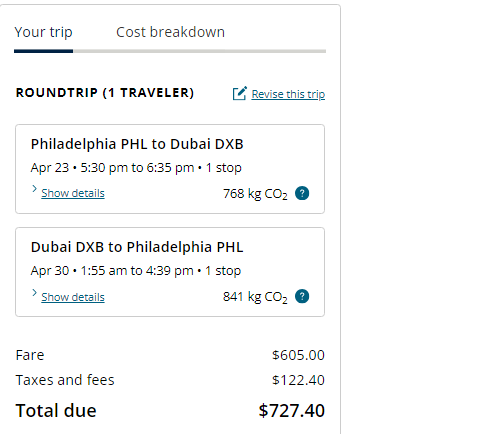The height and width of the screenshot is (434, 500).
Task: Click the Apr 30 departure time line
Action: tap(136, 271)
